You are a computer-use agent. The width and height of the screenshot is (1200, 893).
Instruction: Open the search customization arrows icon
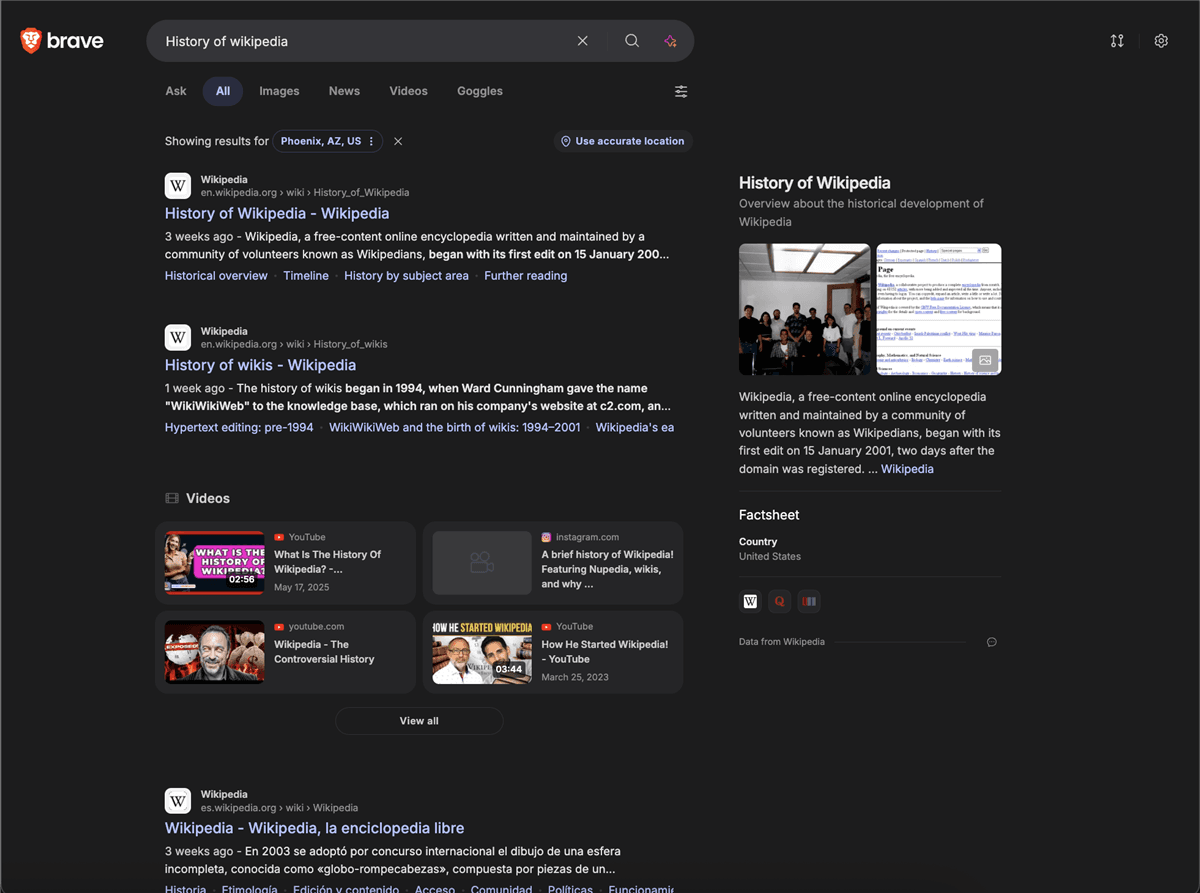(1117, 40)
